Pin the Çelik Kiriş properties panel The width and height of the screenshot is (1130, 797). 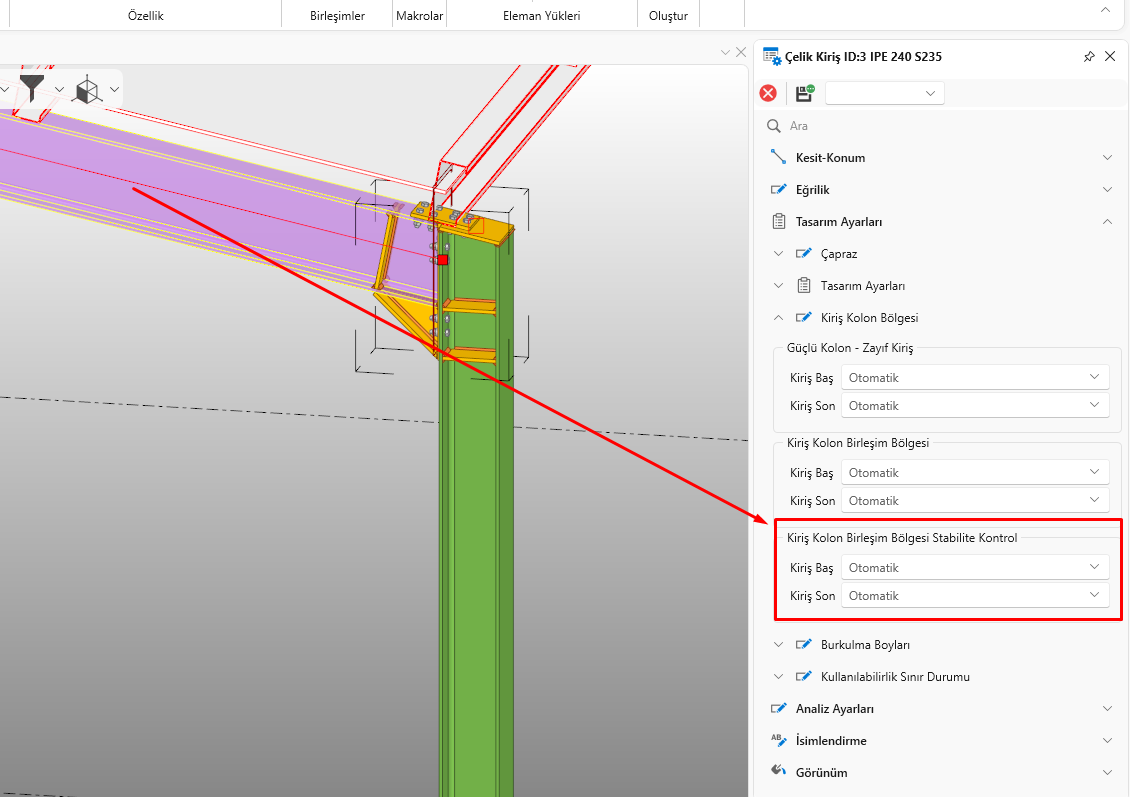tap(1089, 57)
